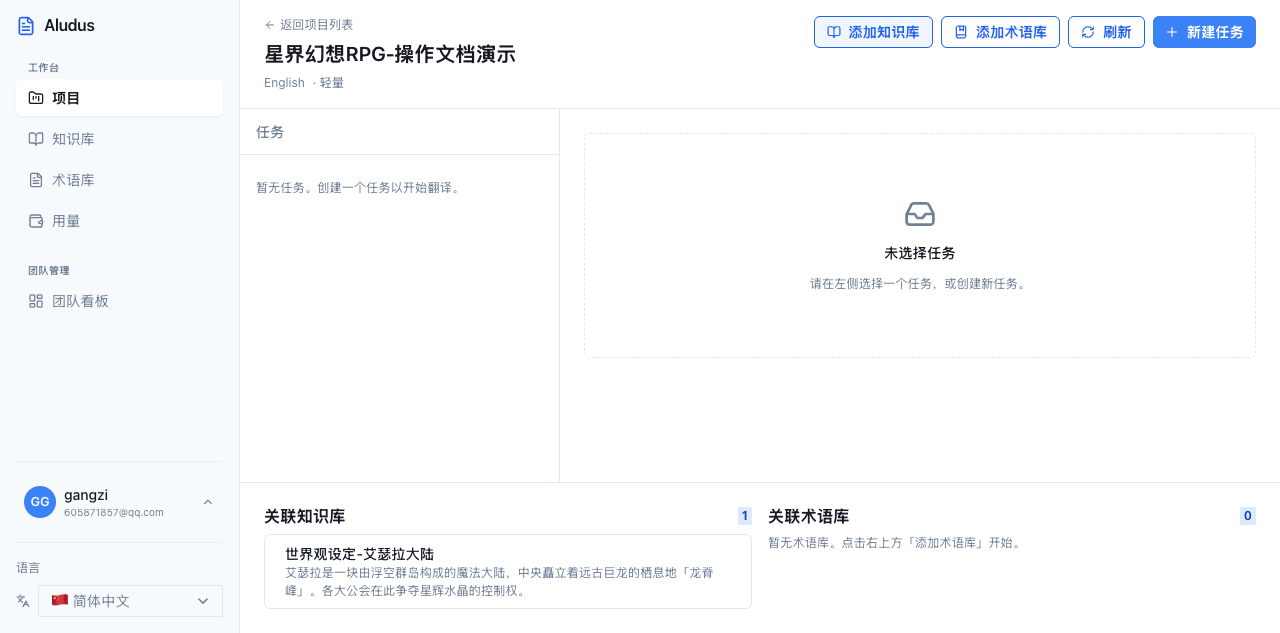
Task: Click the 返回项目列表 back link
Action: click(309, 25)
